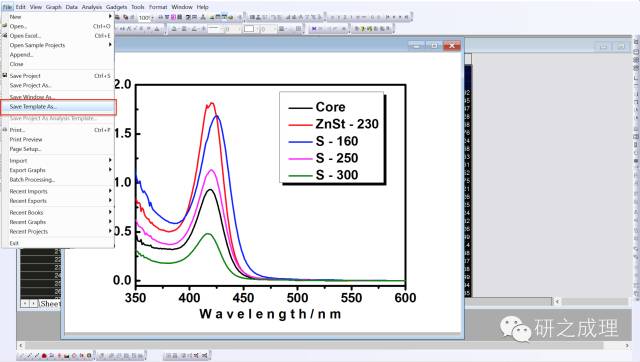Click the blue mask icon in the toolbar
640x362 pixels.
(x=314, y=29)
